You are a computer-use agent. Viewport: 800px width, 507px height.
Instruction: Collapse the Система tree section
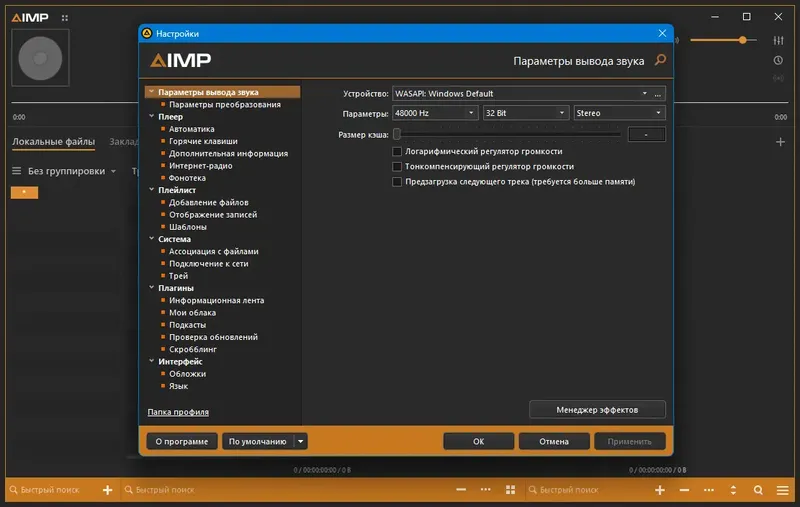click(x=152, y=239)
